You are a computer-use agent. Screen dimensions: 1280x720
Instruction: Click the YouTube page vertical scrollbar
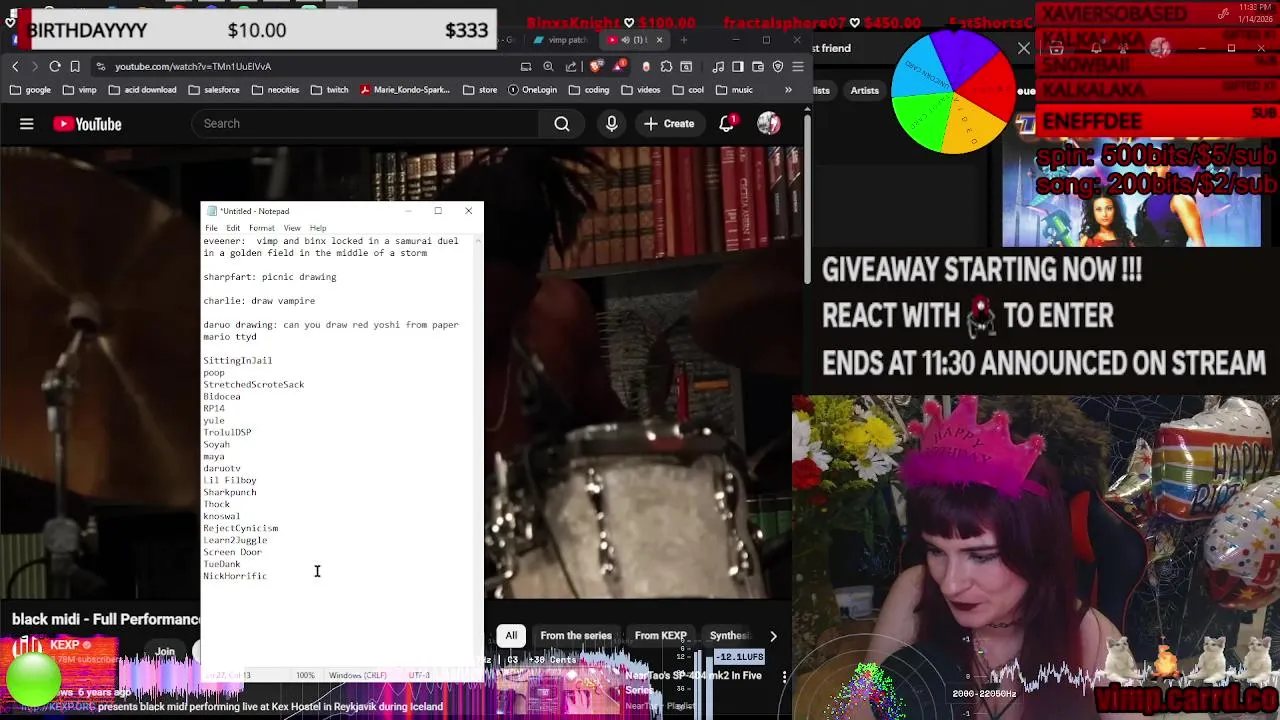807,200
